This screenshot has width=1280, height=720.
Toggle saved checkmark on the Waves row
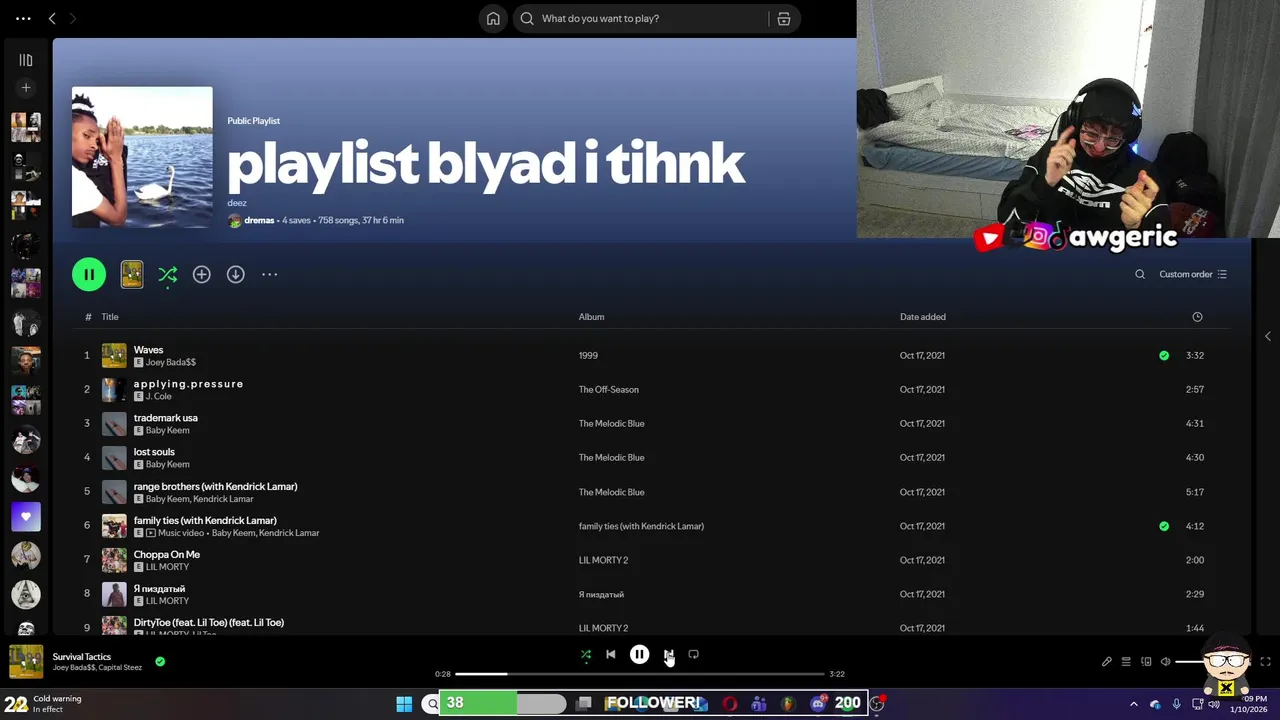[x=1164, y=355]
